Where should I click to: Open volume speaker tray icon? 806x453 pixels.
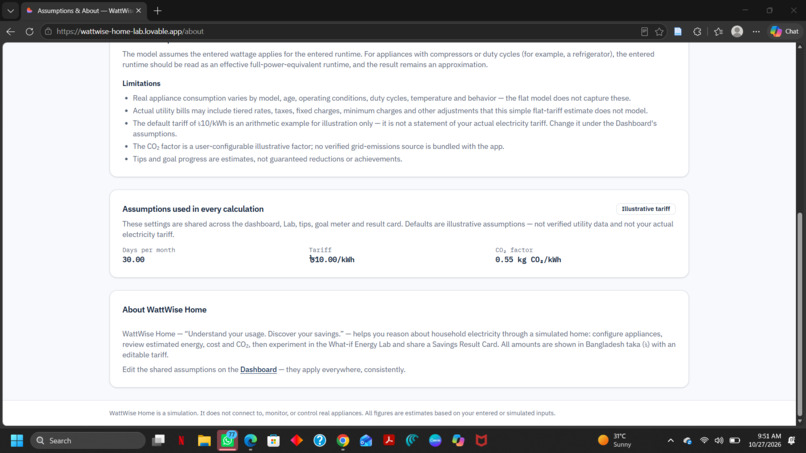(719, 441)
